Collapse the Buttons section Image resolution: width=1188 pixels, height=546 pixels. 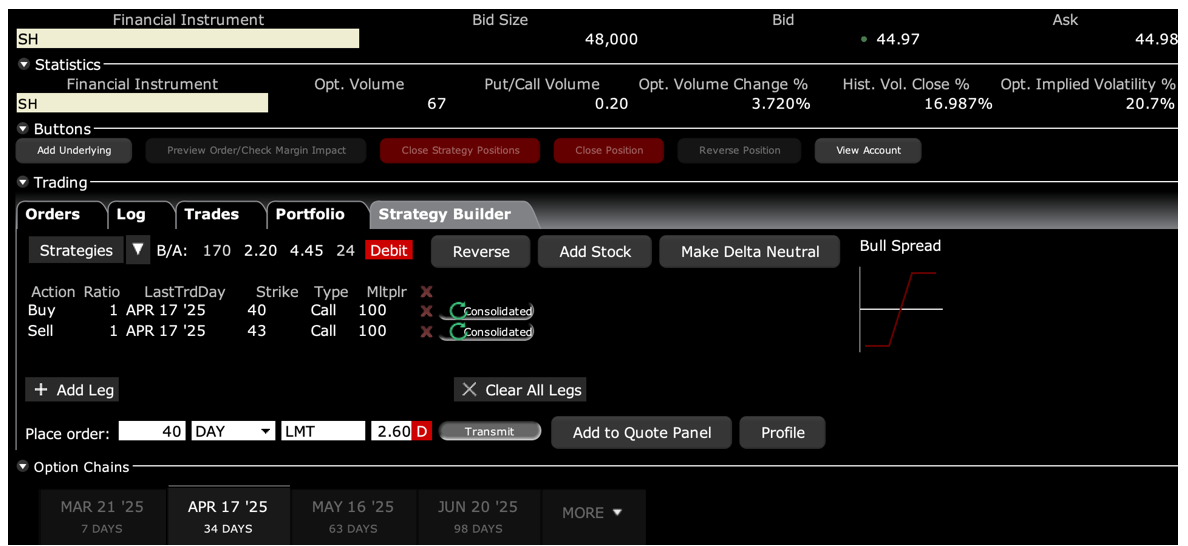tap(24, 129)
